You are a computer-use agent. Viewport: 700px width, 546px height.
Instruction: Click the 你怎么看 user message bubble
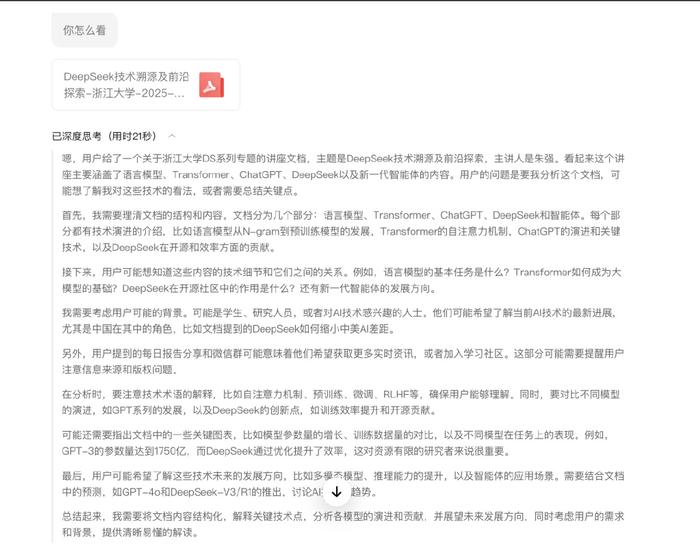click(x=84, y=30)
